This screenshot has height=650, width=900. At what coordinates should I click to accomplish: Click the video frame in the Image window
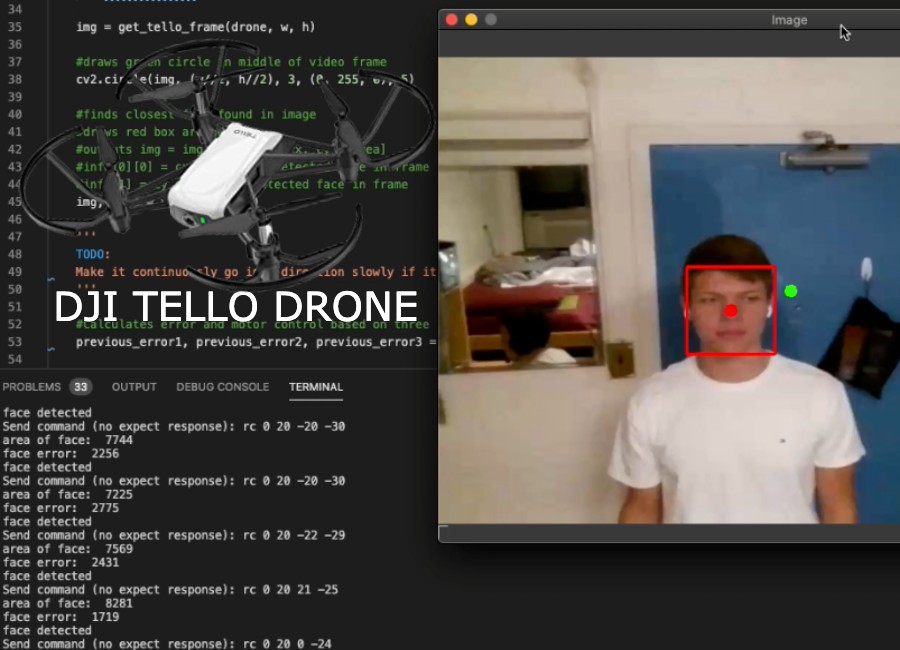click(x=669, y=290)
